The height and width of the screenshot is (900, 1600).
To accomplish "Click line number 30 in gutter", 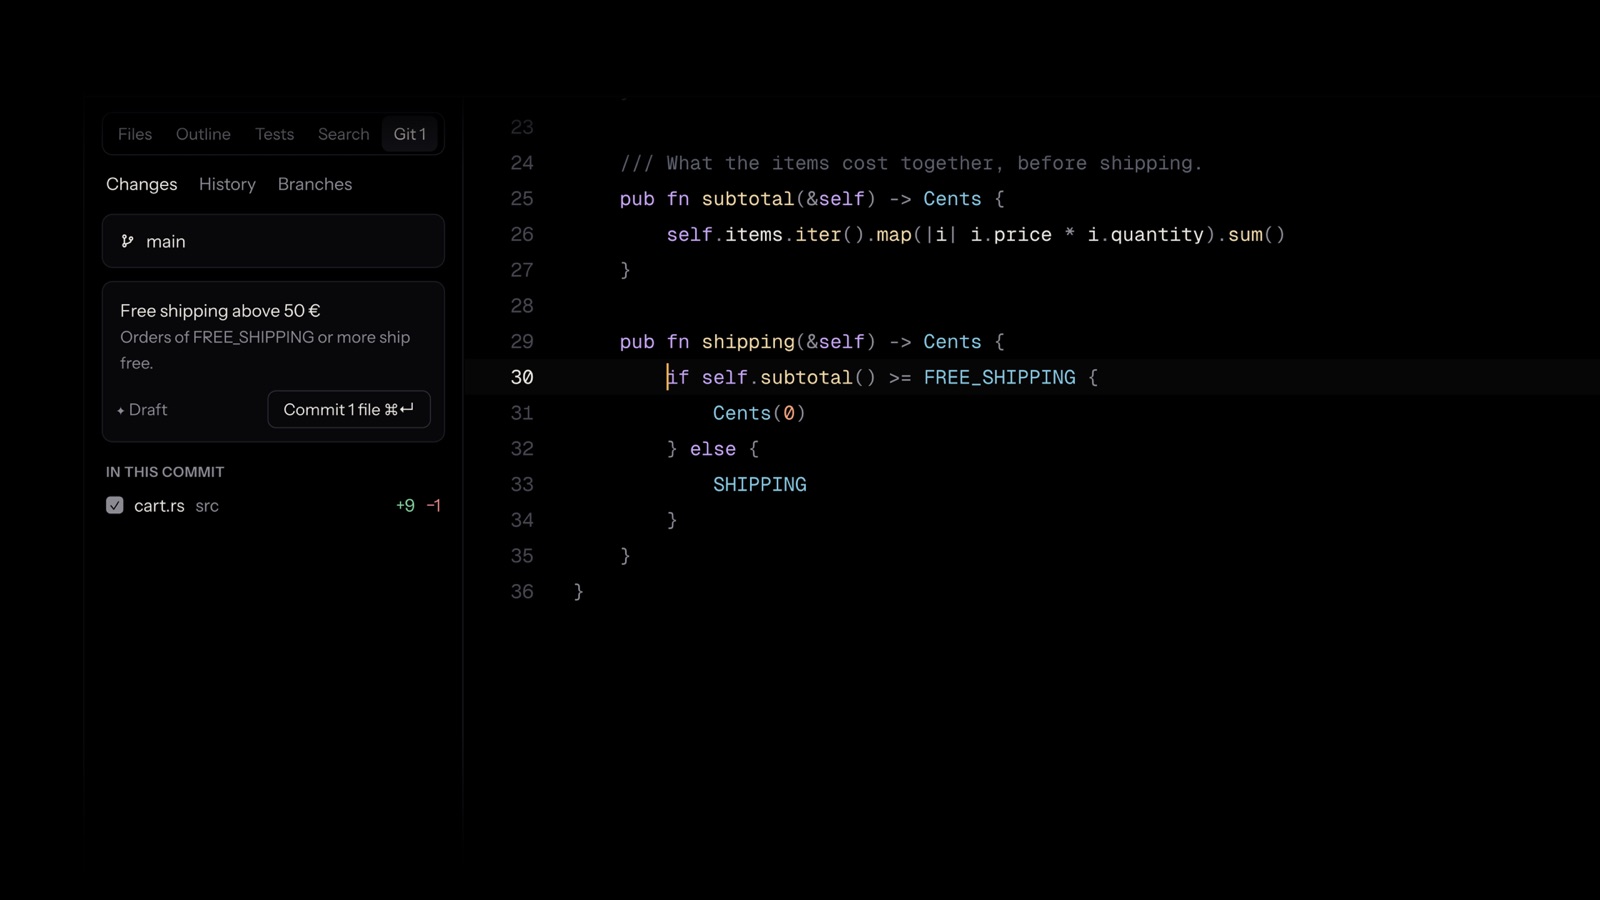I will pos(522,377).
